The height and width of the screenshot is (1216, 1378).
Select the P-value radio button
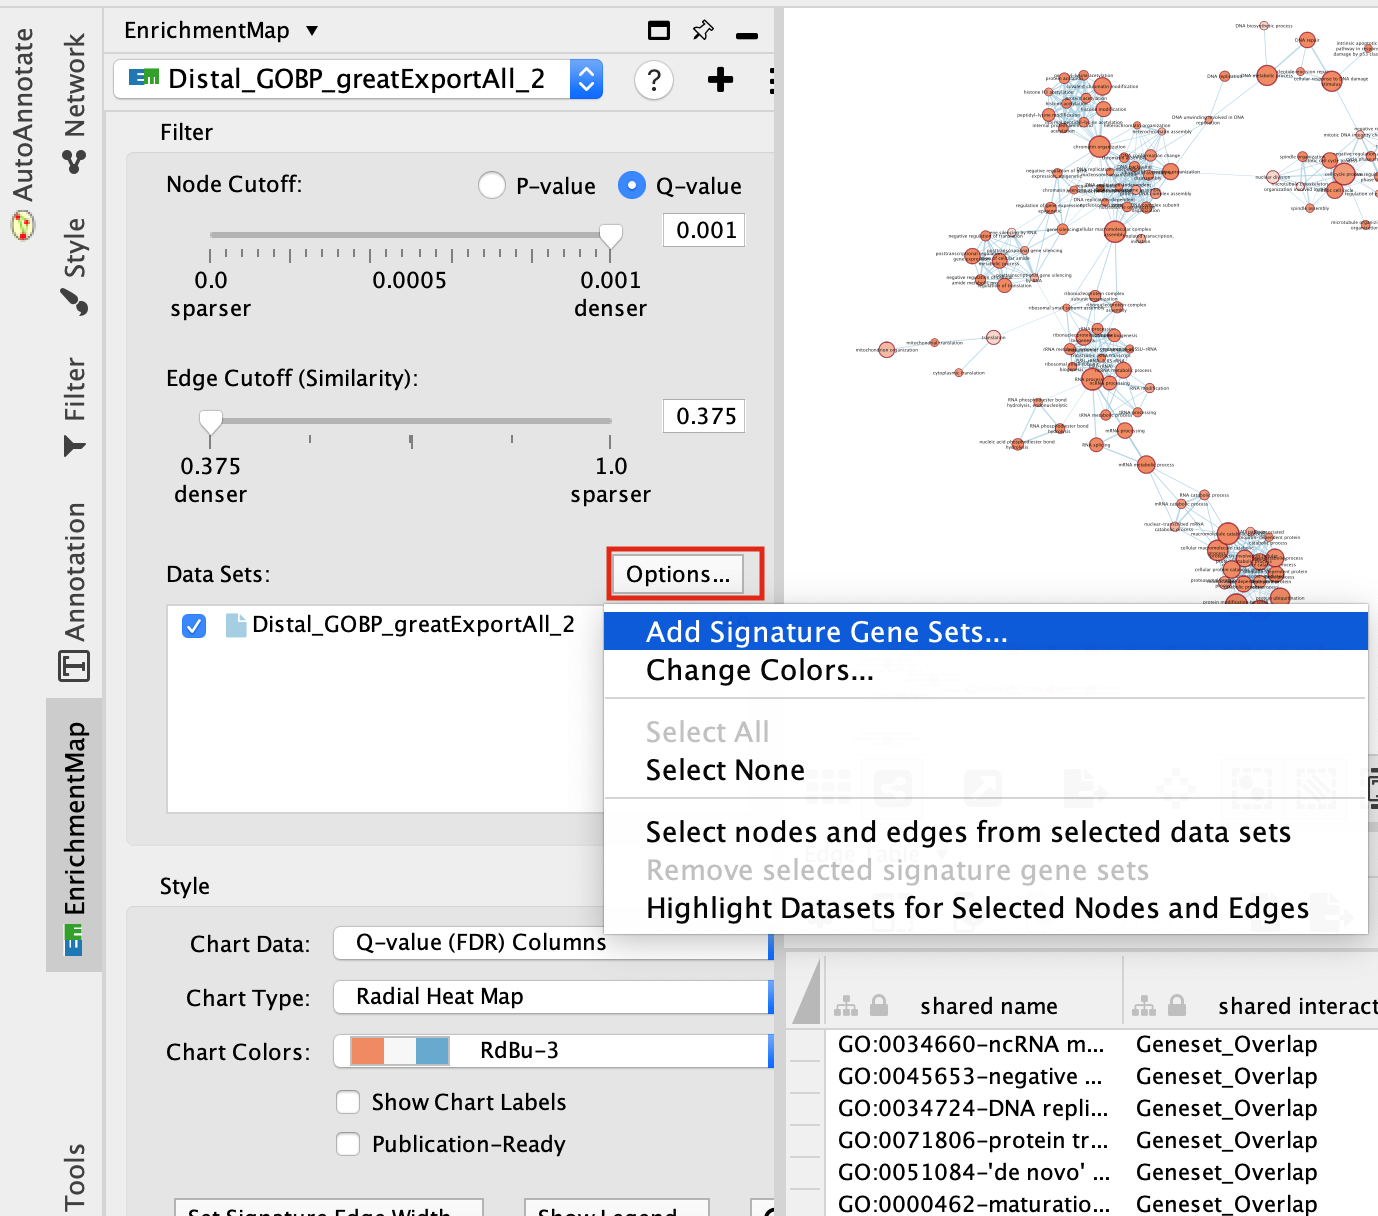[492, 186]
